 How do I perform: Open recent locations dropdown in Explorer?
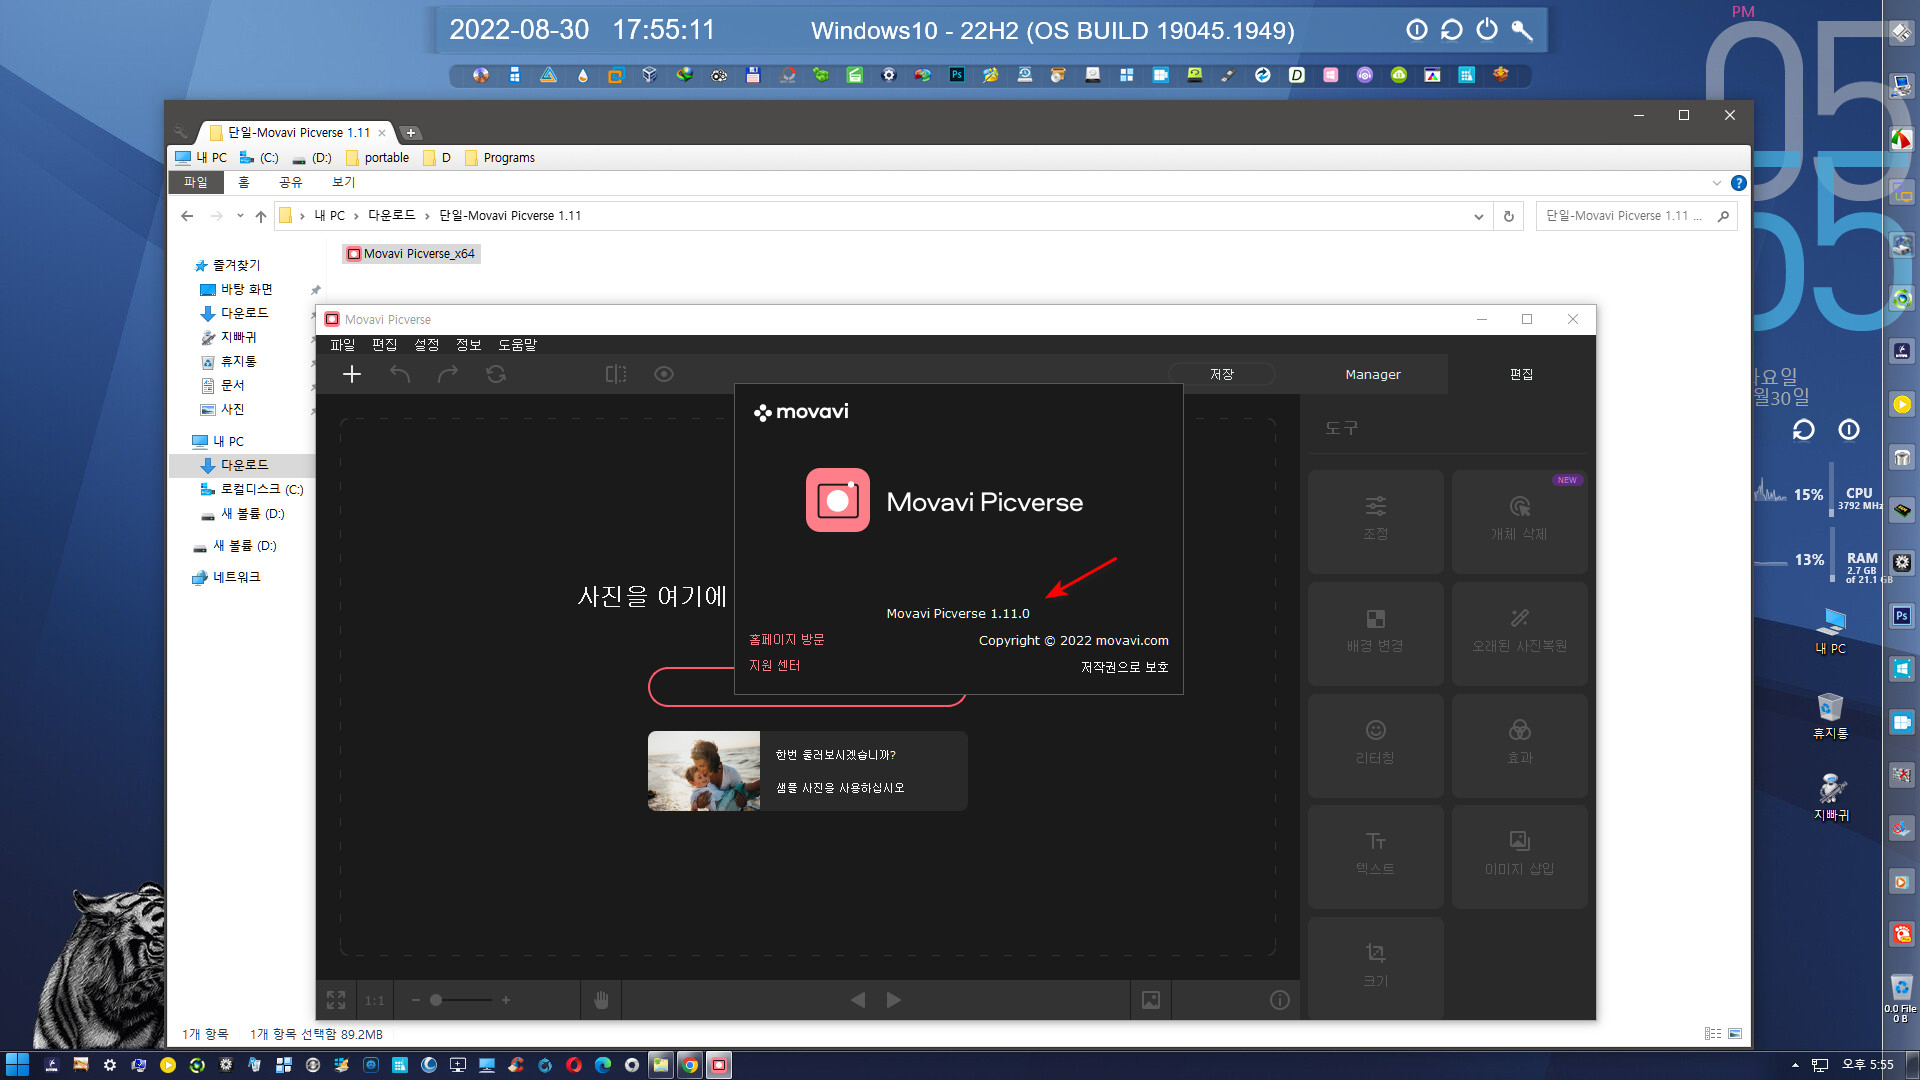[x=240, y=216]
